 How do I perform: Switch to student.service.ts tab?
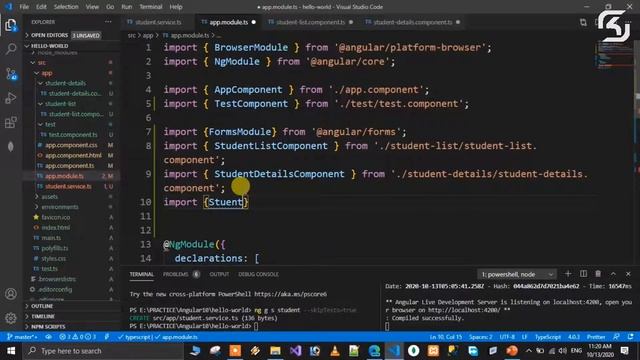point(158,22)
